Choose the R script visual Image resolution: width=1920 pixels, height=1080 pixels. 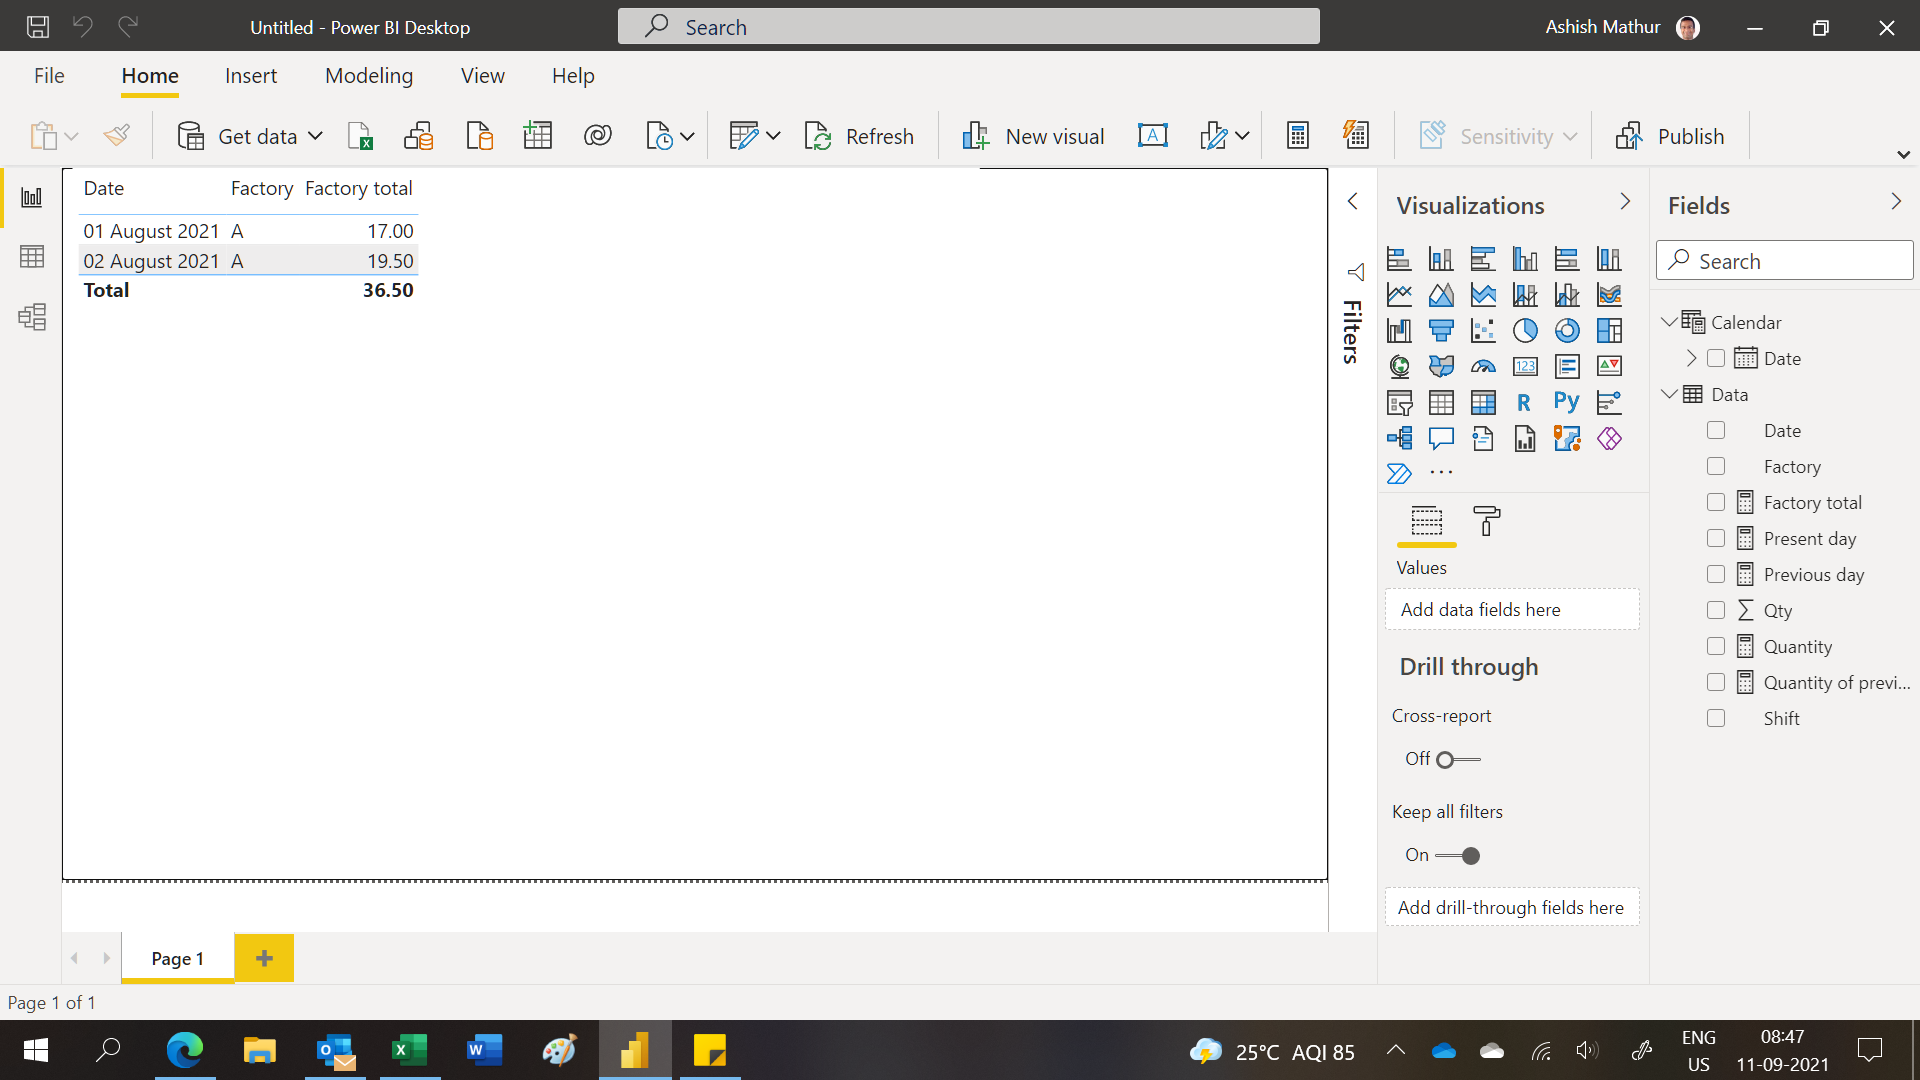click(1525, 402)
